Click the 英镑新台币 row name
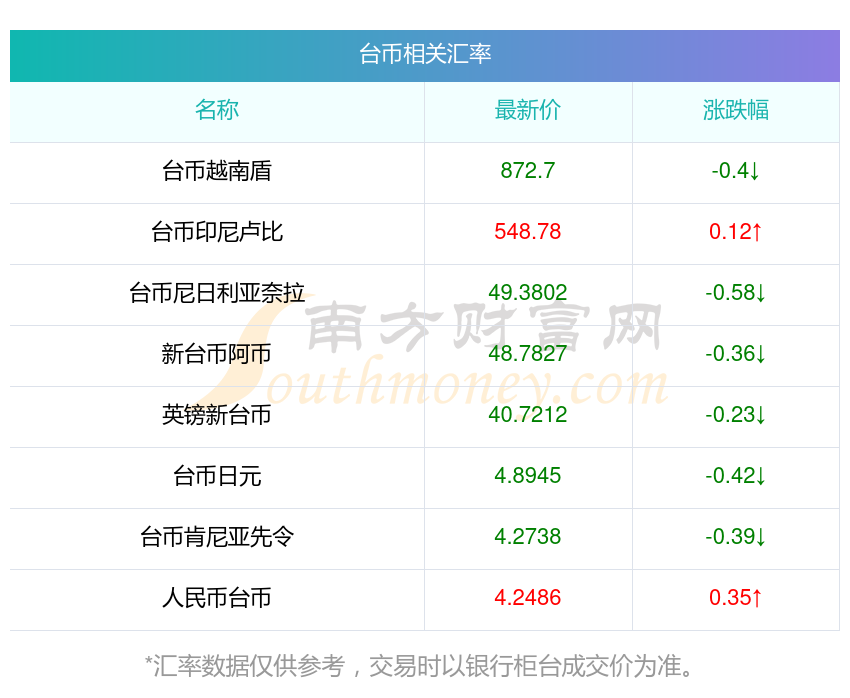The width and height of the screenshot is (850, 698). pyautogui.click(x=217, y=415)
